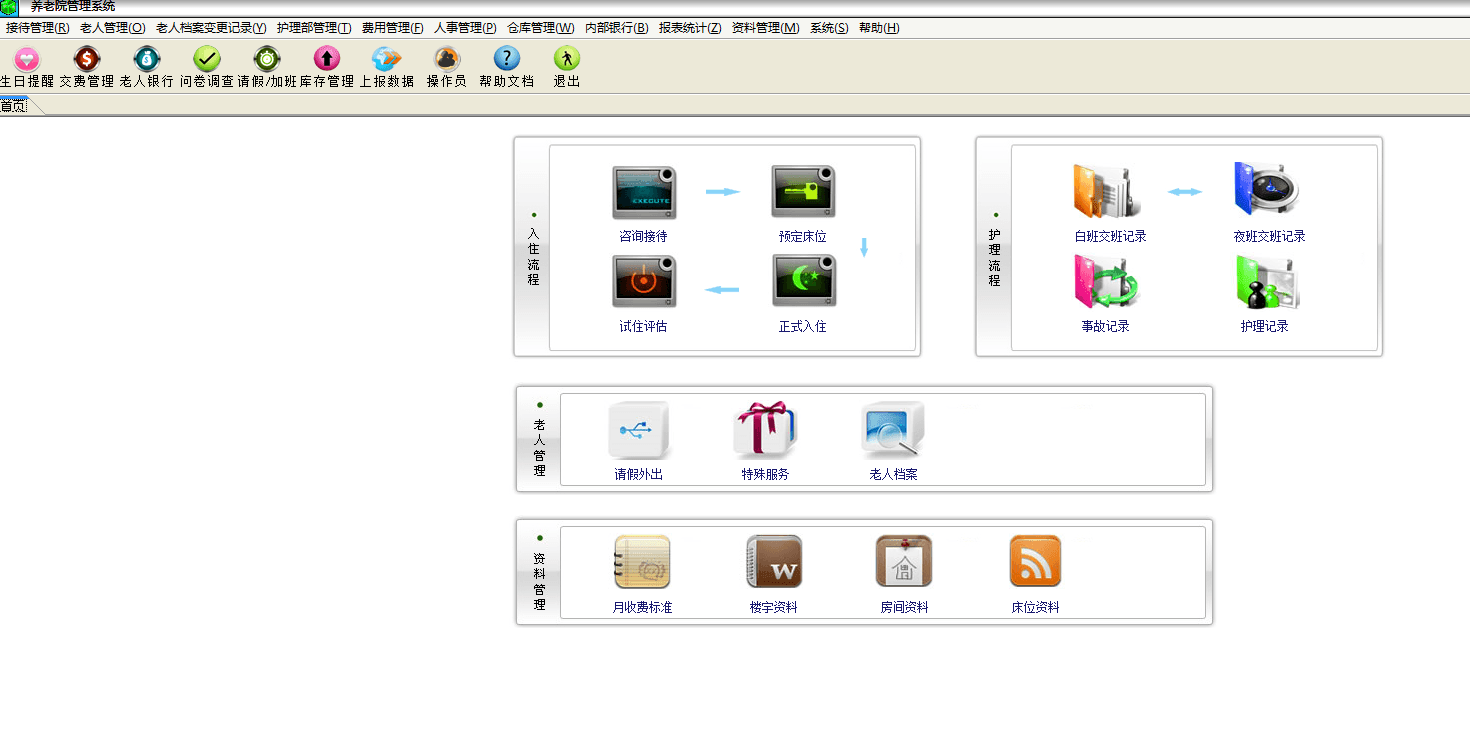Viewport: 1470px width, 749px height.
Task: Open the 老人档案变更记录(Y) menu
Action: click(x=211, y=28)
